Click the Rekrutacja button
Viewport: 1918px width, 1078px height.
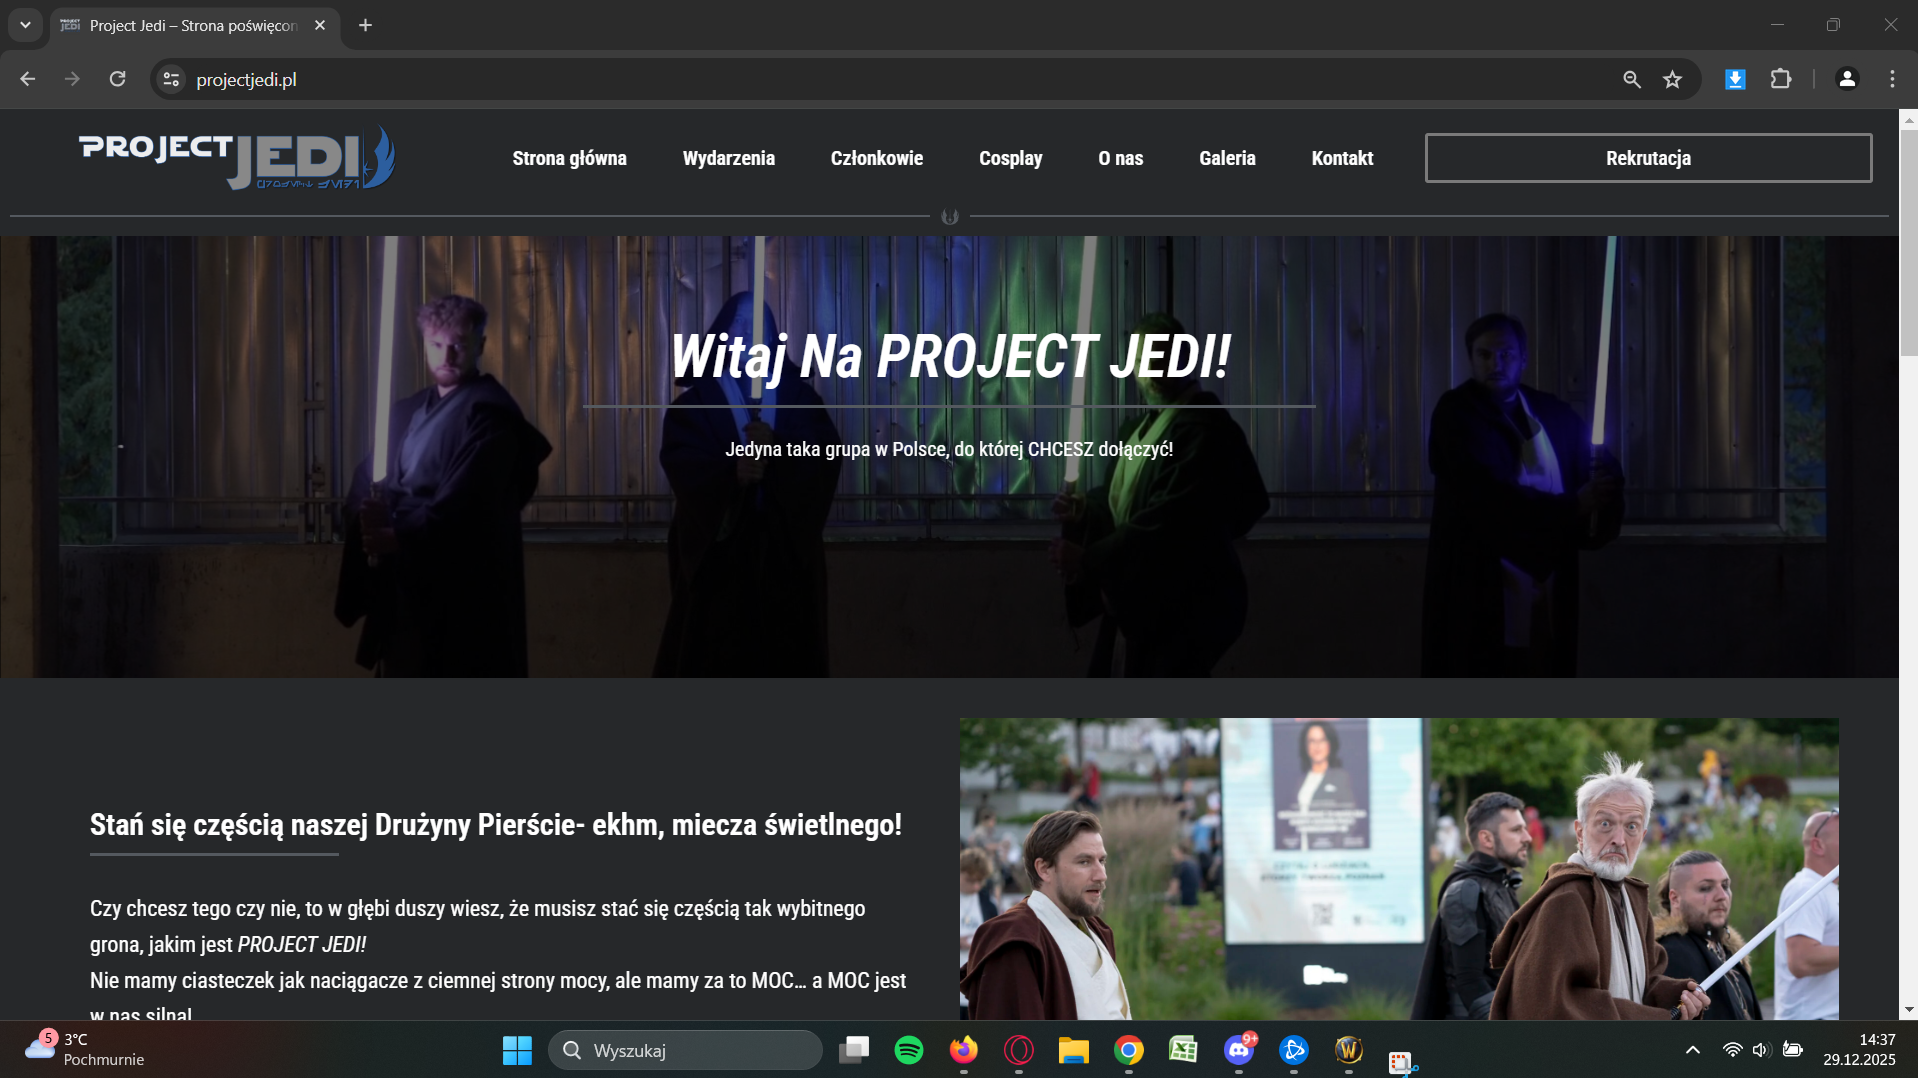click(1648, 158)
